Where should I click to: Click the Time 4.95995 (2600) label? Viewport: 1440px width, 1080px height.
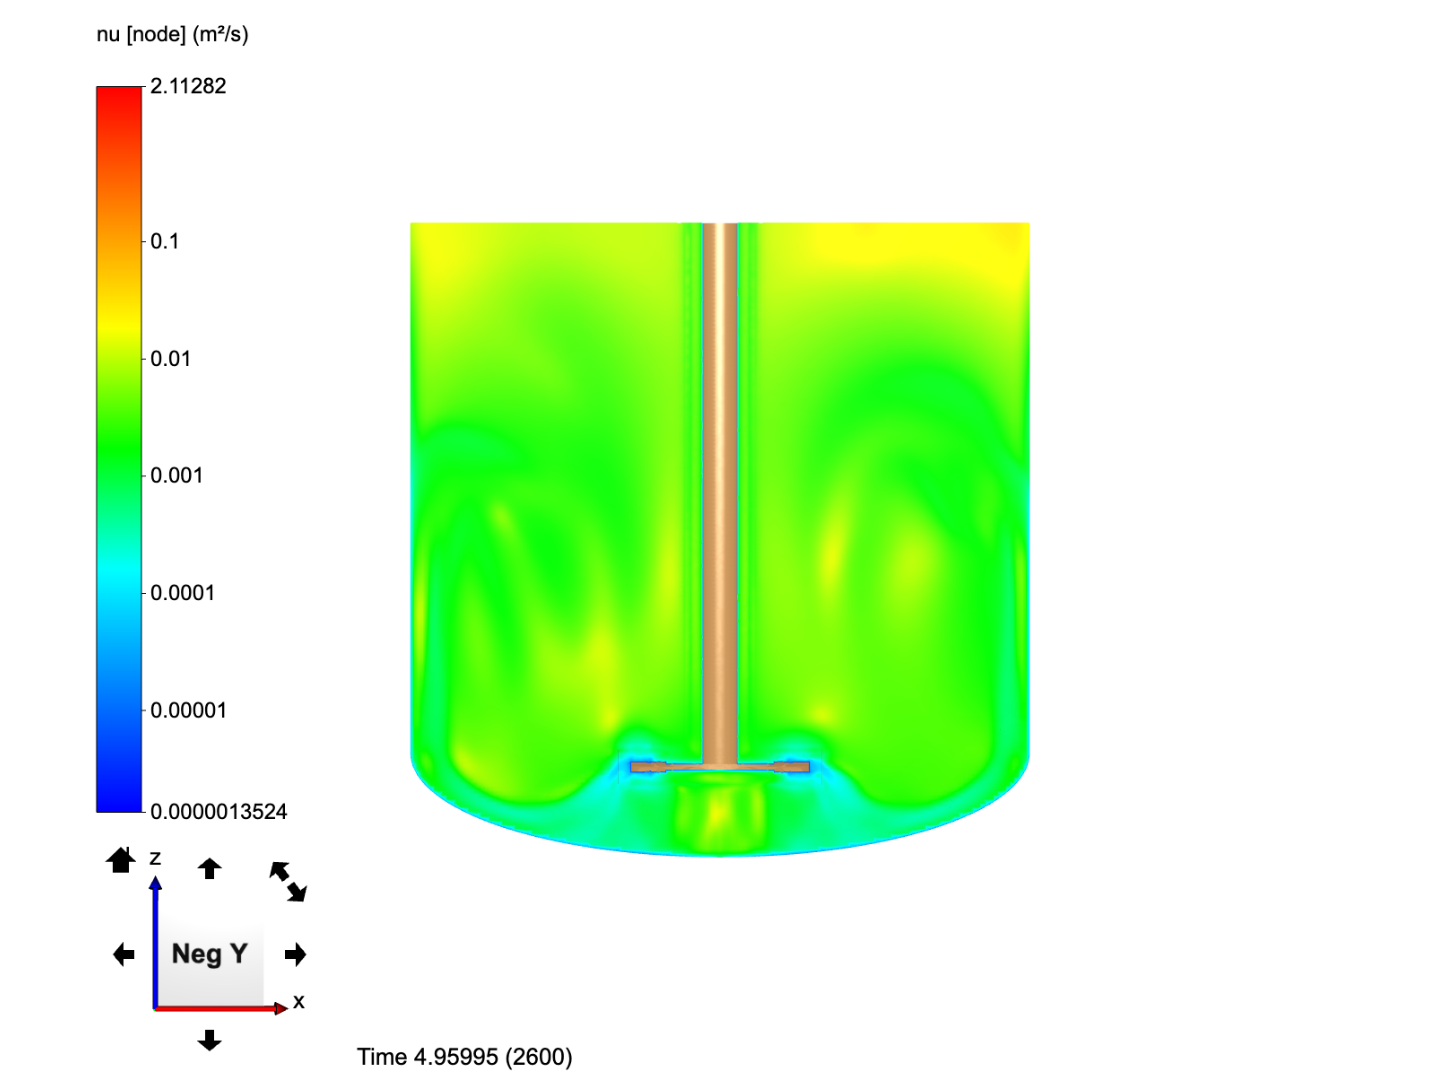[x=465, y=1057]
